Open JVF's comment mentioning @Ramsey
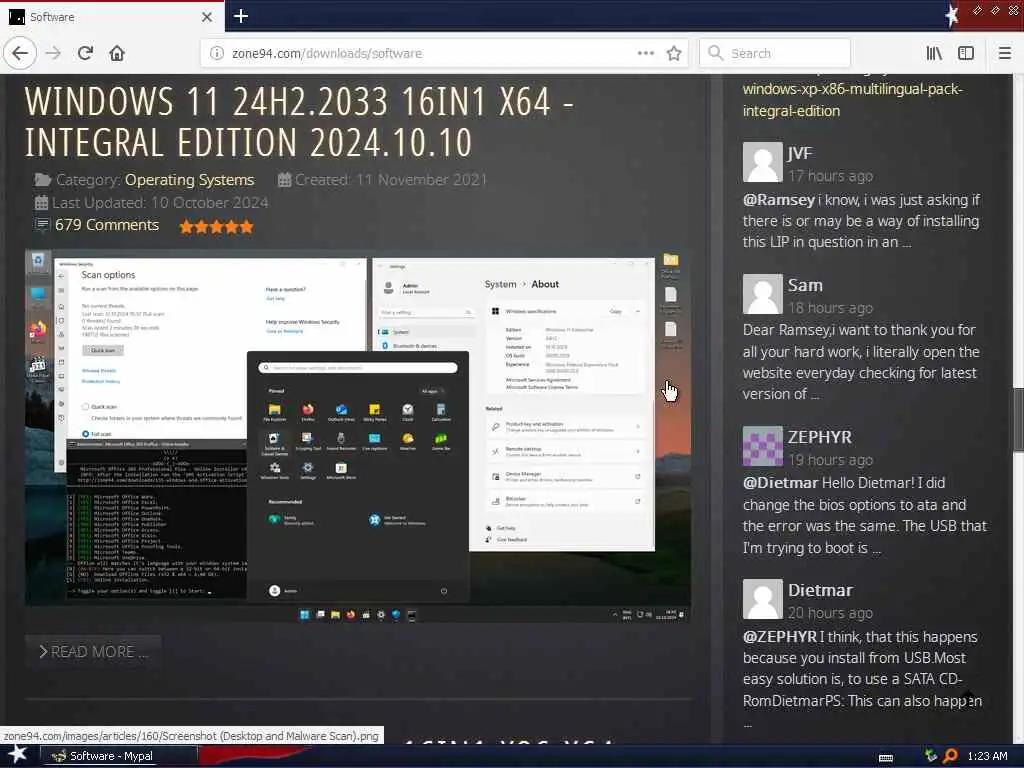Image resolution: width=1024 pixels, height=768 pixels. pos(861,221)
